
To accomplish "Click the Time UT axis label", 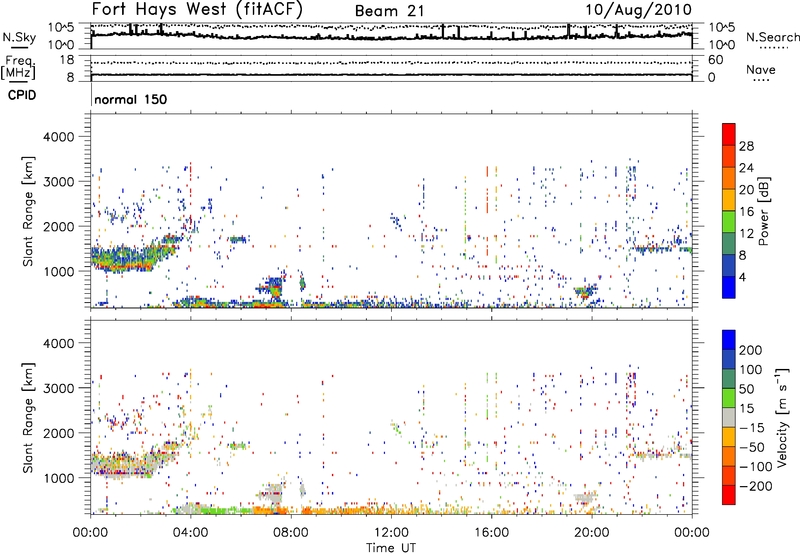I will pos(391,547).
